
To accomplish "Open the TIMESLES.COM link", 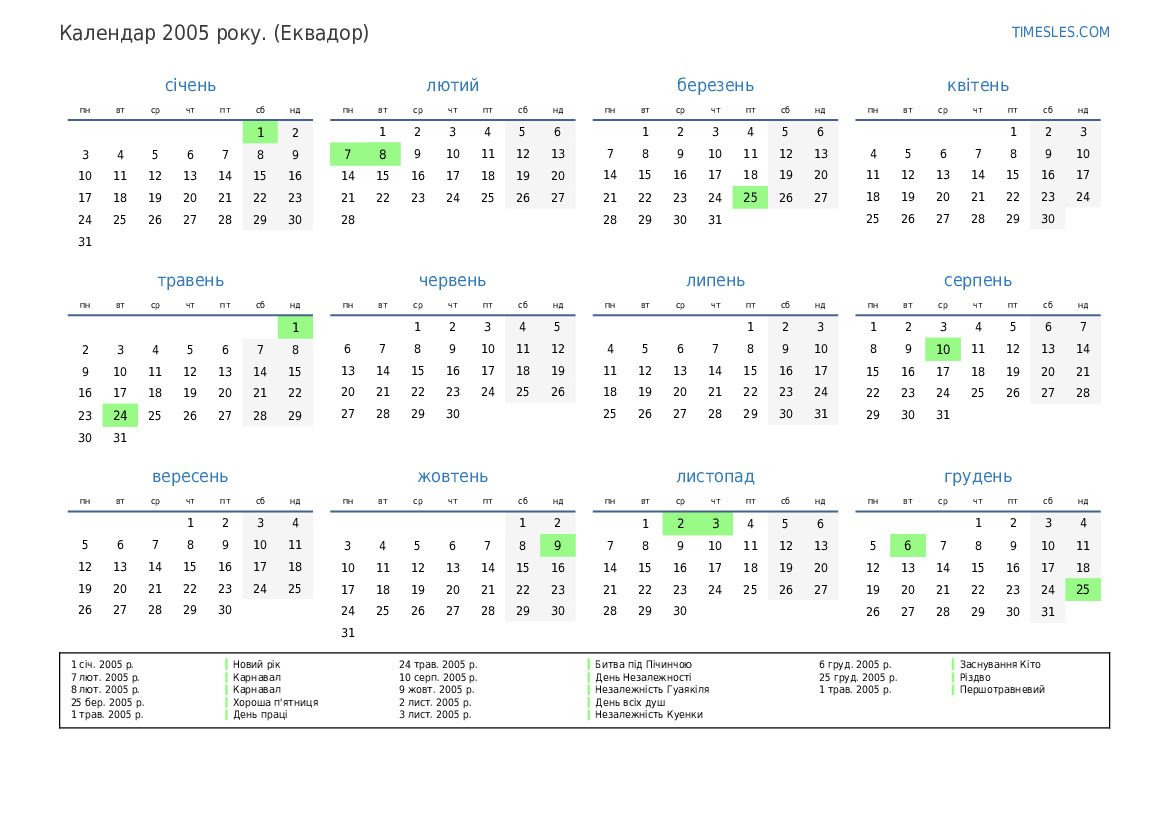I will pyautogui.click(x=1060, y=32).
